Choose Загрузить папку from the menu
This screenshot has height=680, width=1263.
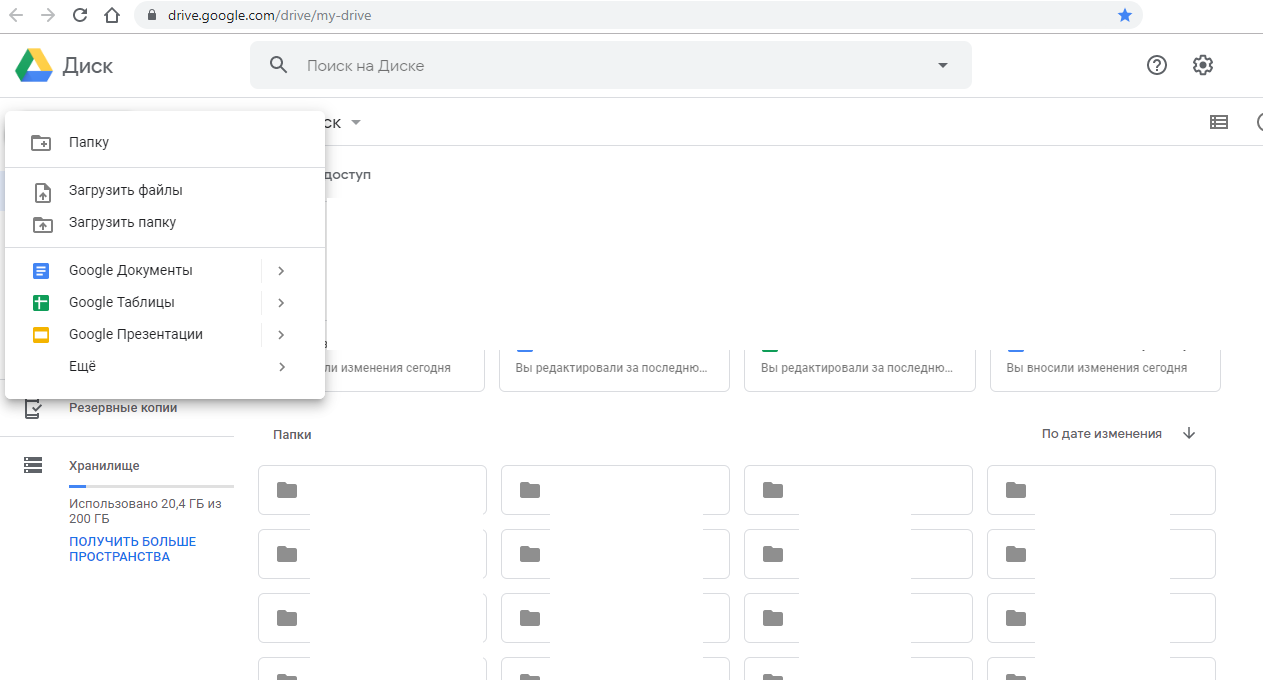click(x=122, y=222)
